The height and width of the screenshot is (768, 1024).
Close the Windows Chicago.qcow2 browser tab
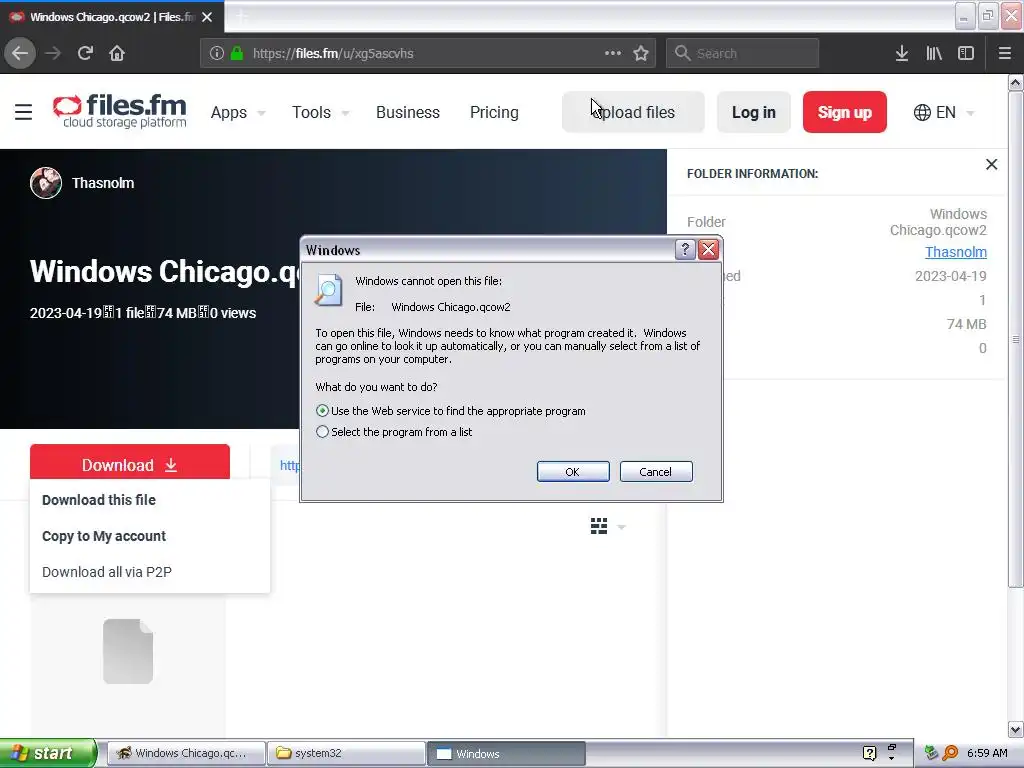207,17
